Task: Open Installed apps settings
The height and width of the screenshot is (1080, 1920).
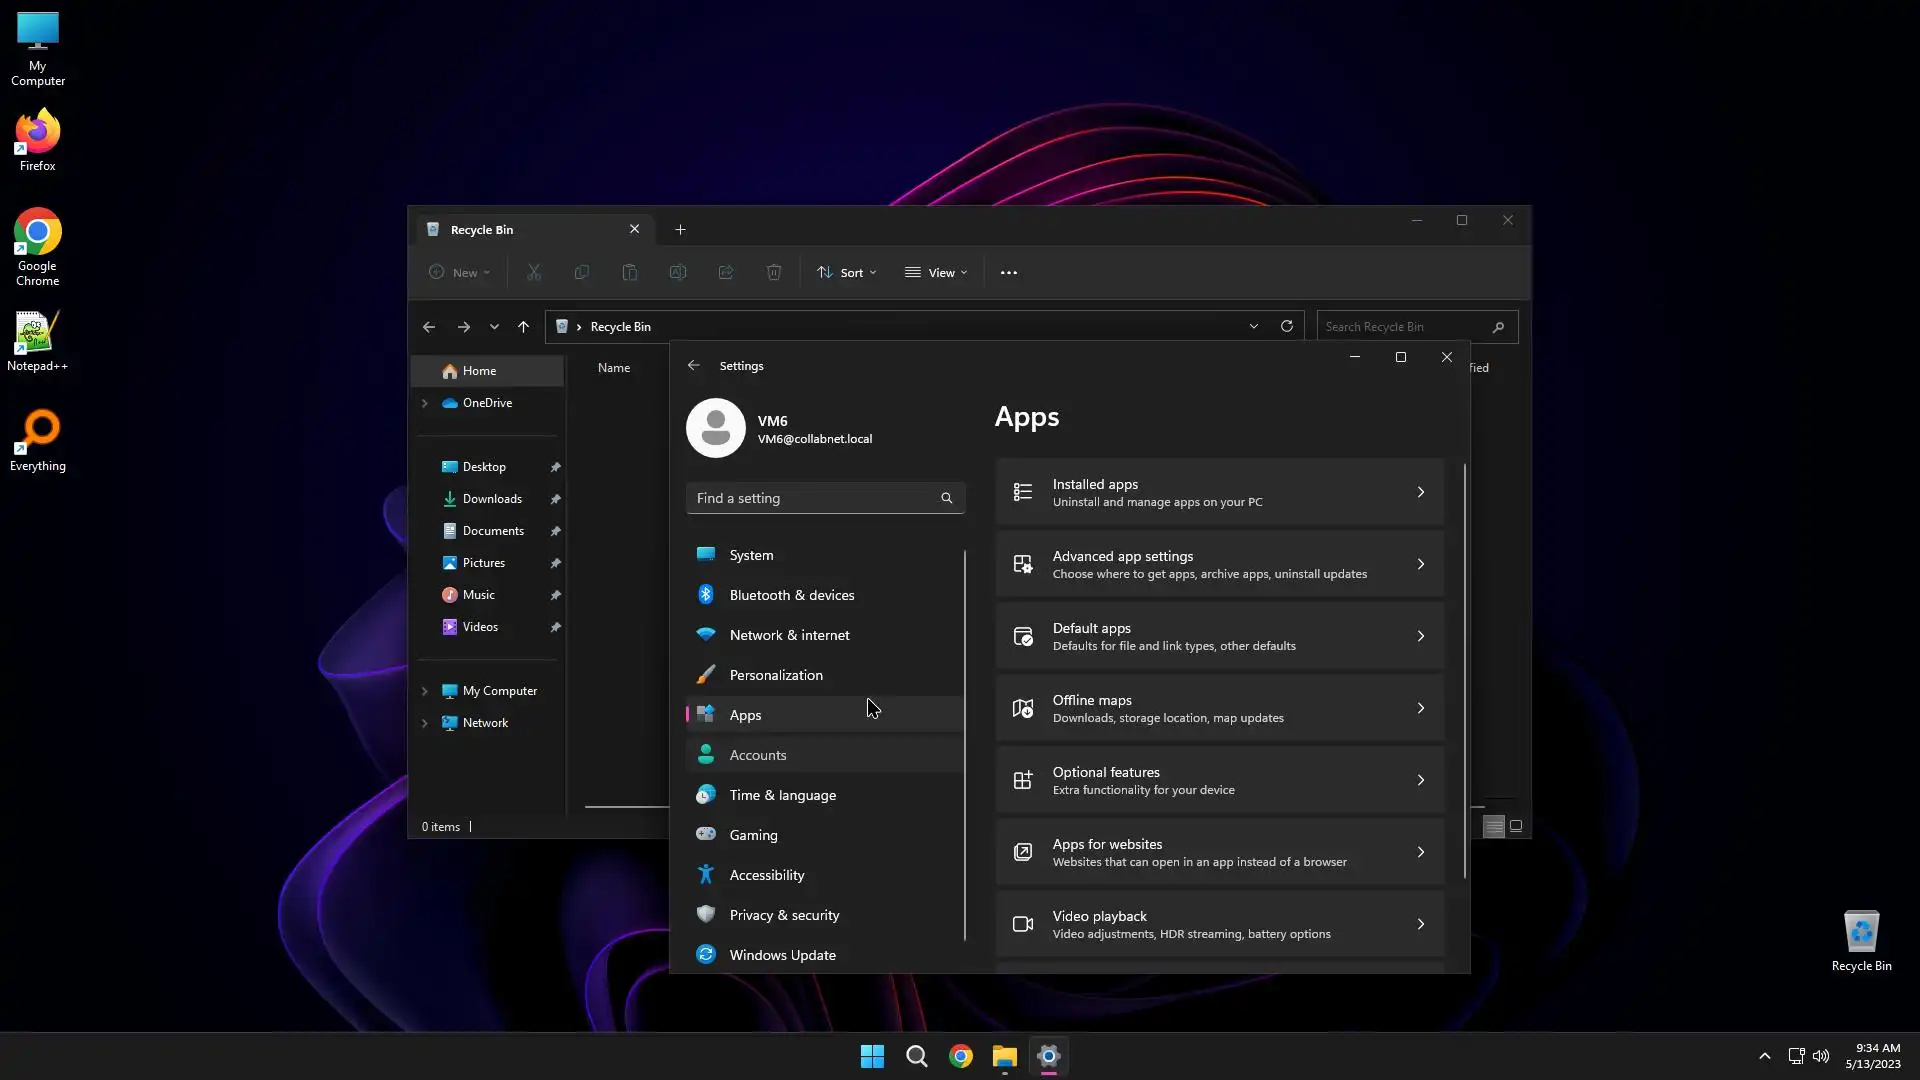Action: (1219, 492)
